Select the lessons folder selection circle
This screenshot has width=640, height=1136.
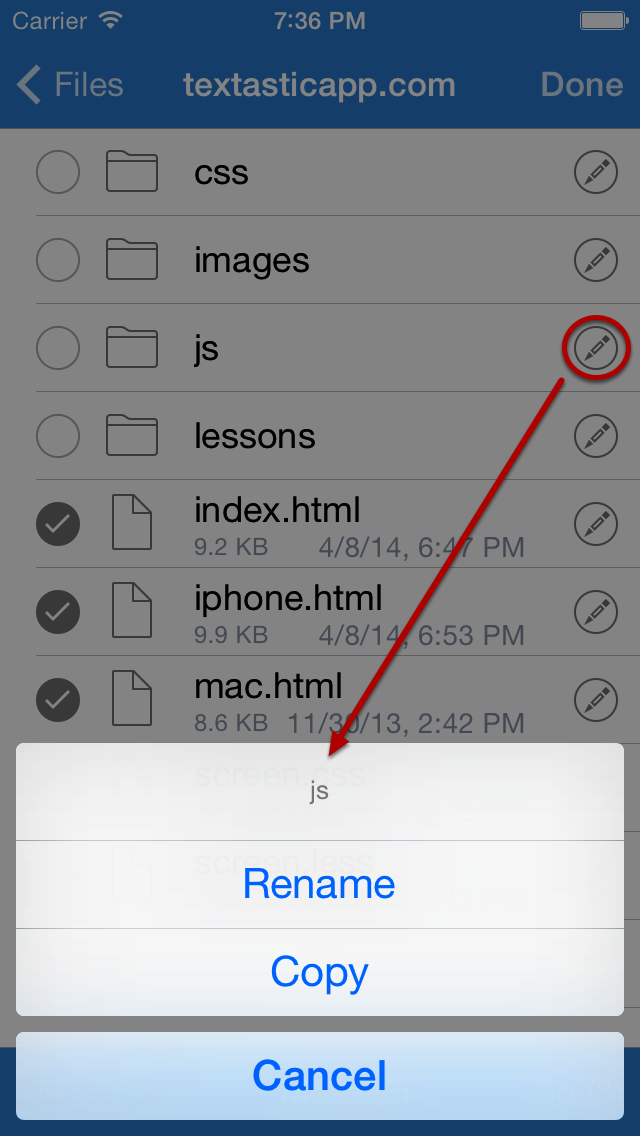58,436
